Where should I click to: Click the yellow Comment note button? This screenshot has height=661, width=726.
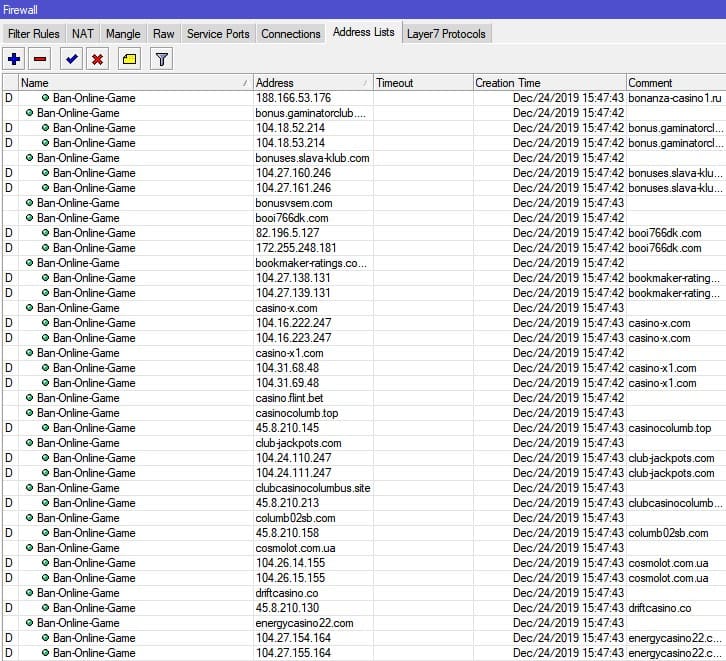click(129, 59)
